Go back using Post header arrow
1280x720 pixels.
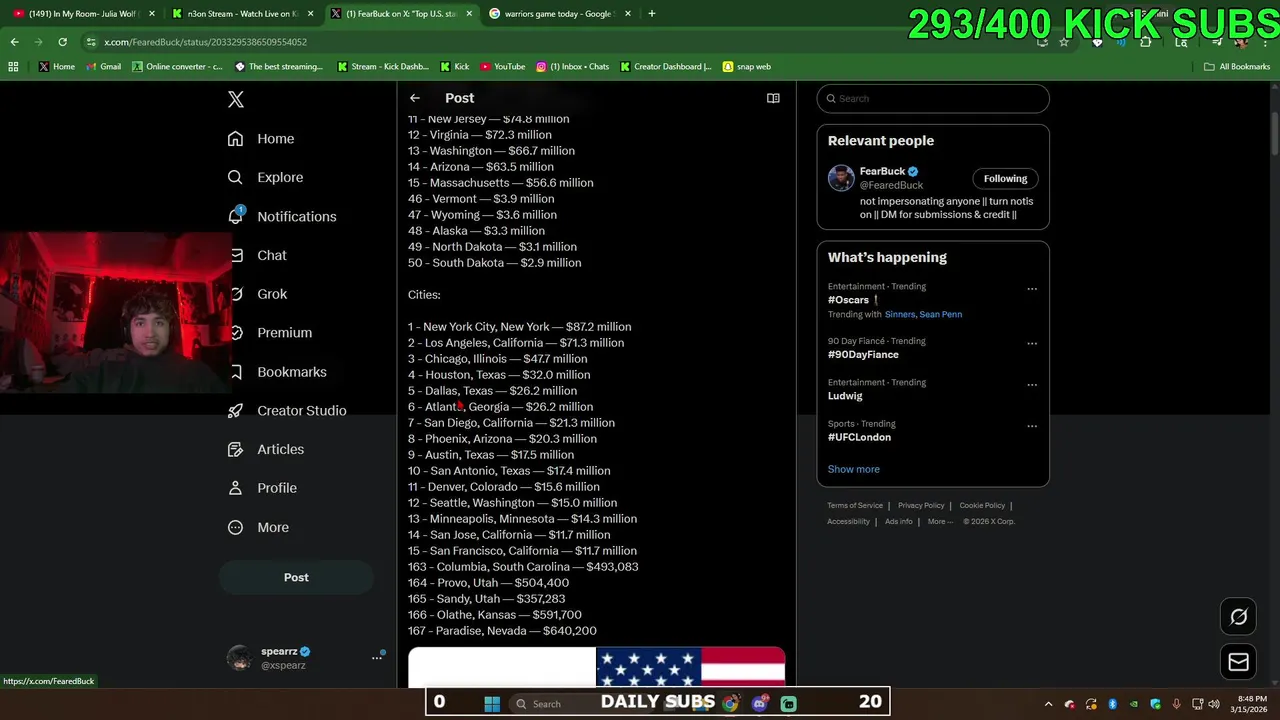415,98
